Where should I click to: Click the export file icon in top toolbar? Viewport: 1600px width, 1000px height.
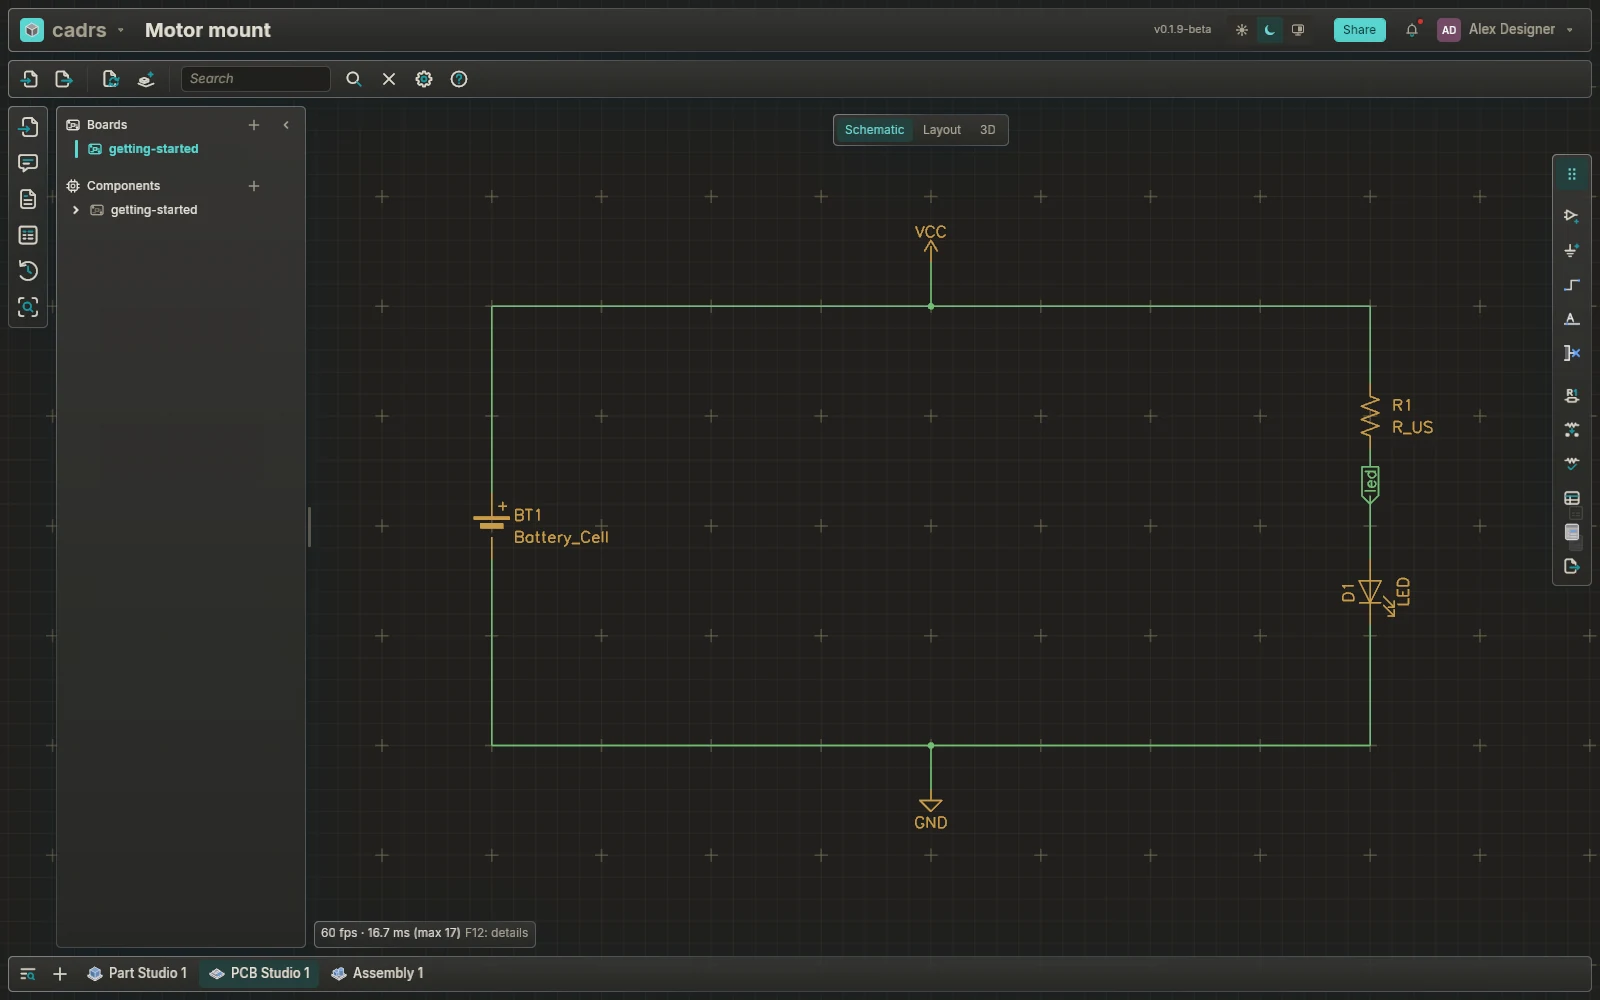64,79
